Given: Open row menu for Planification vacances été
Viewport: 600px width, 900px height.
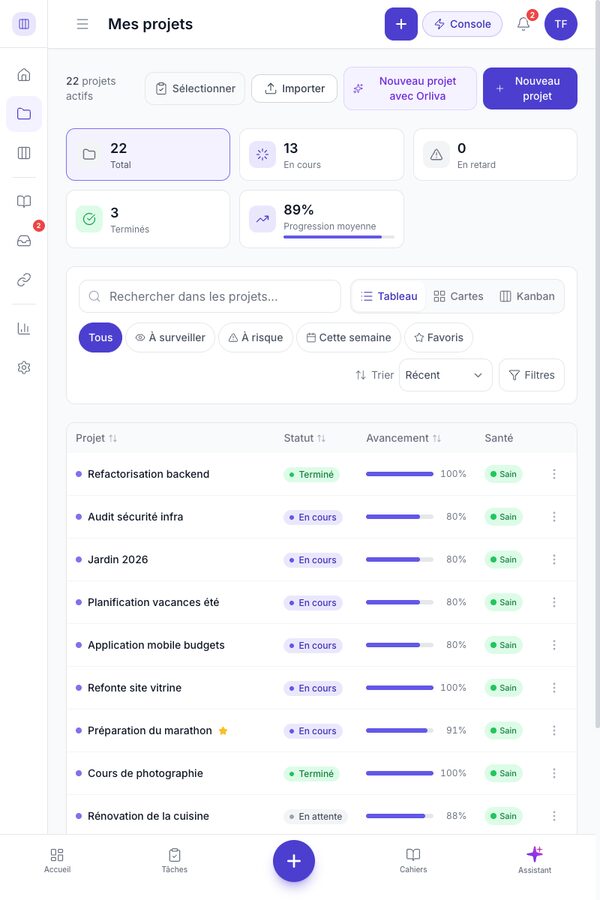Looking at the screenshot, I should coord(554,602).
